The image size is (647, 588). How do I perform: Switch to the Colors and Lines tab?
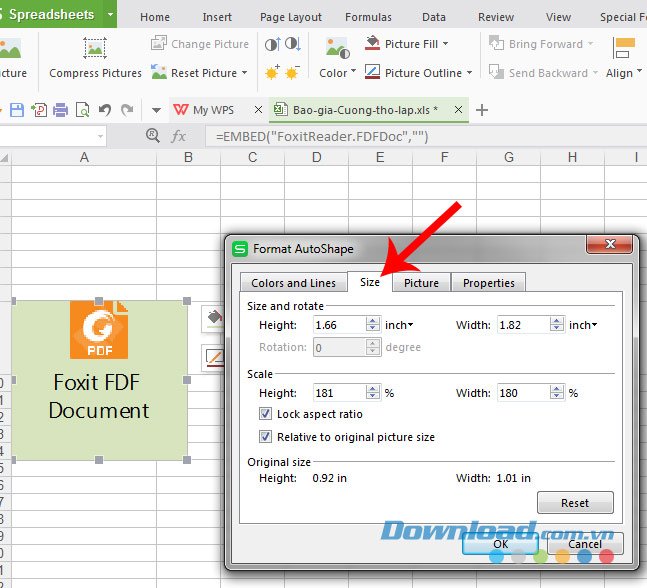293,283
